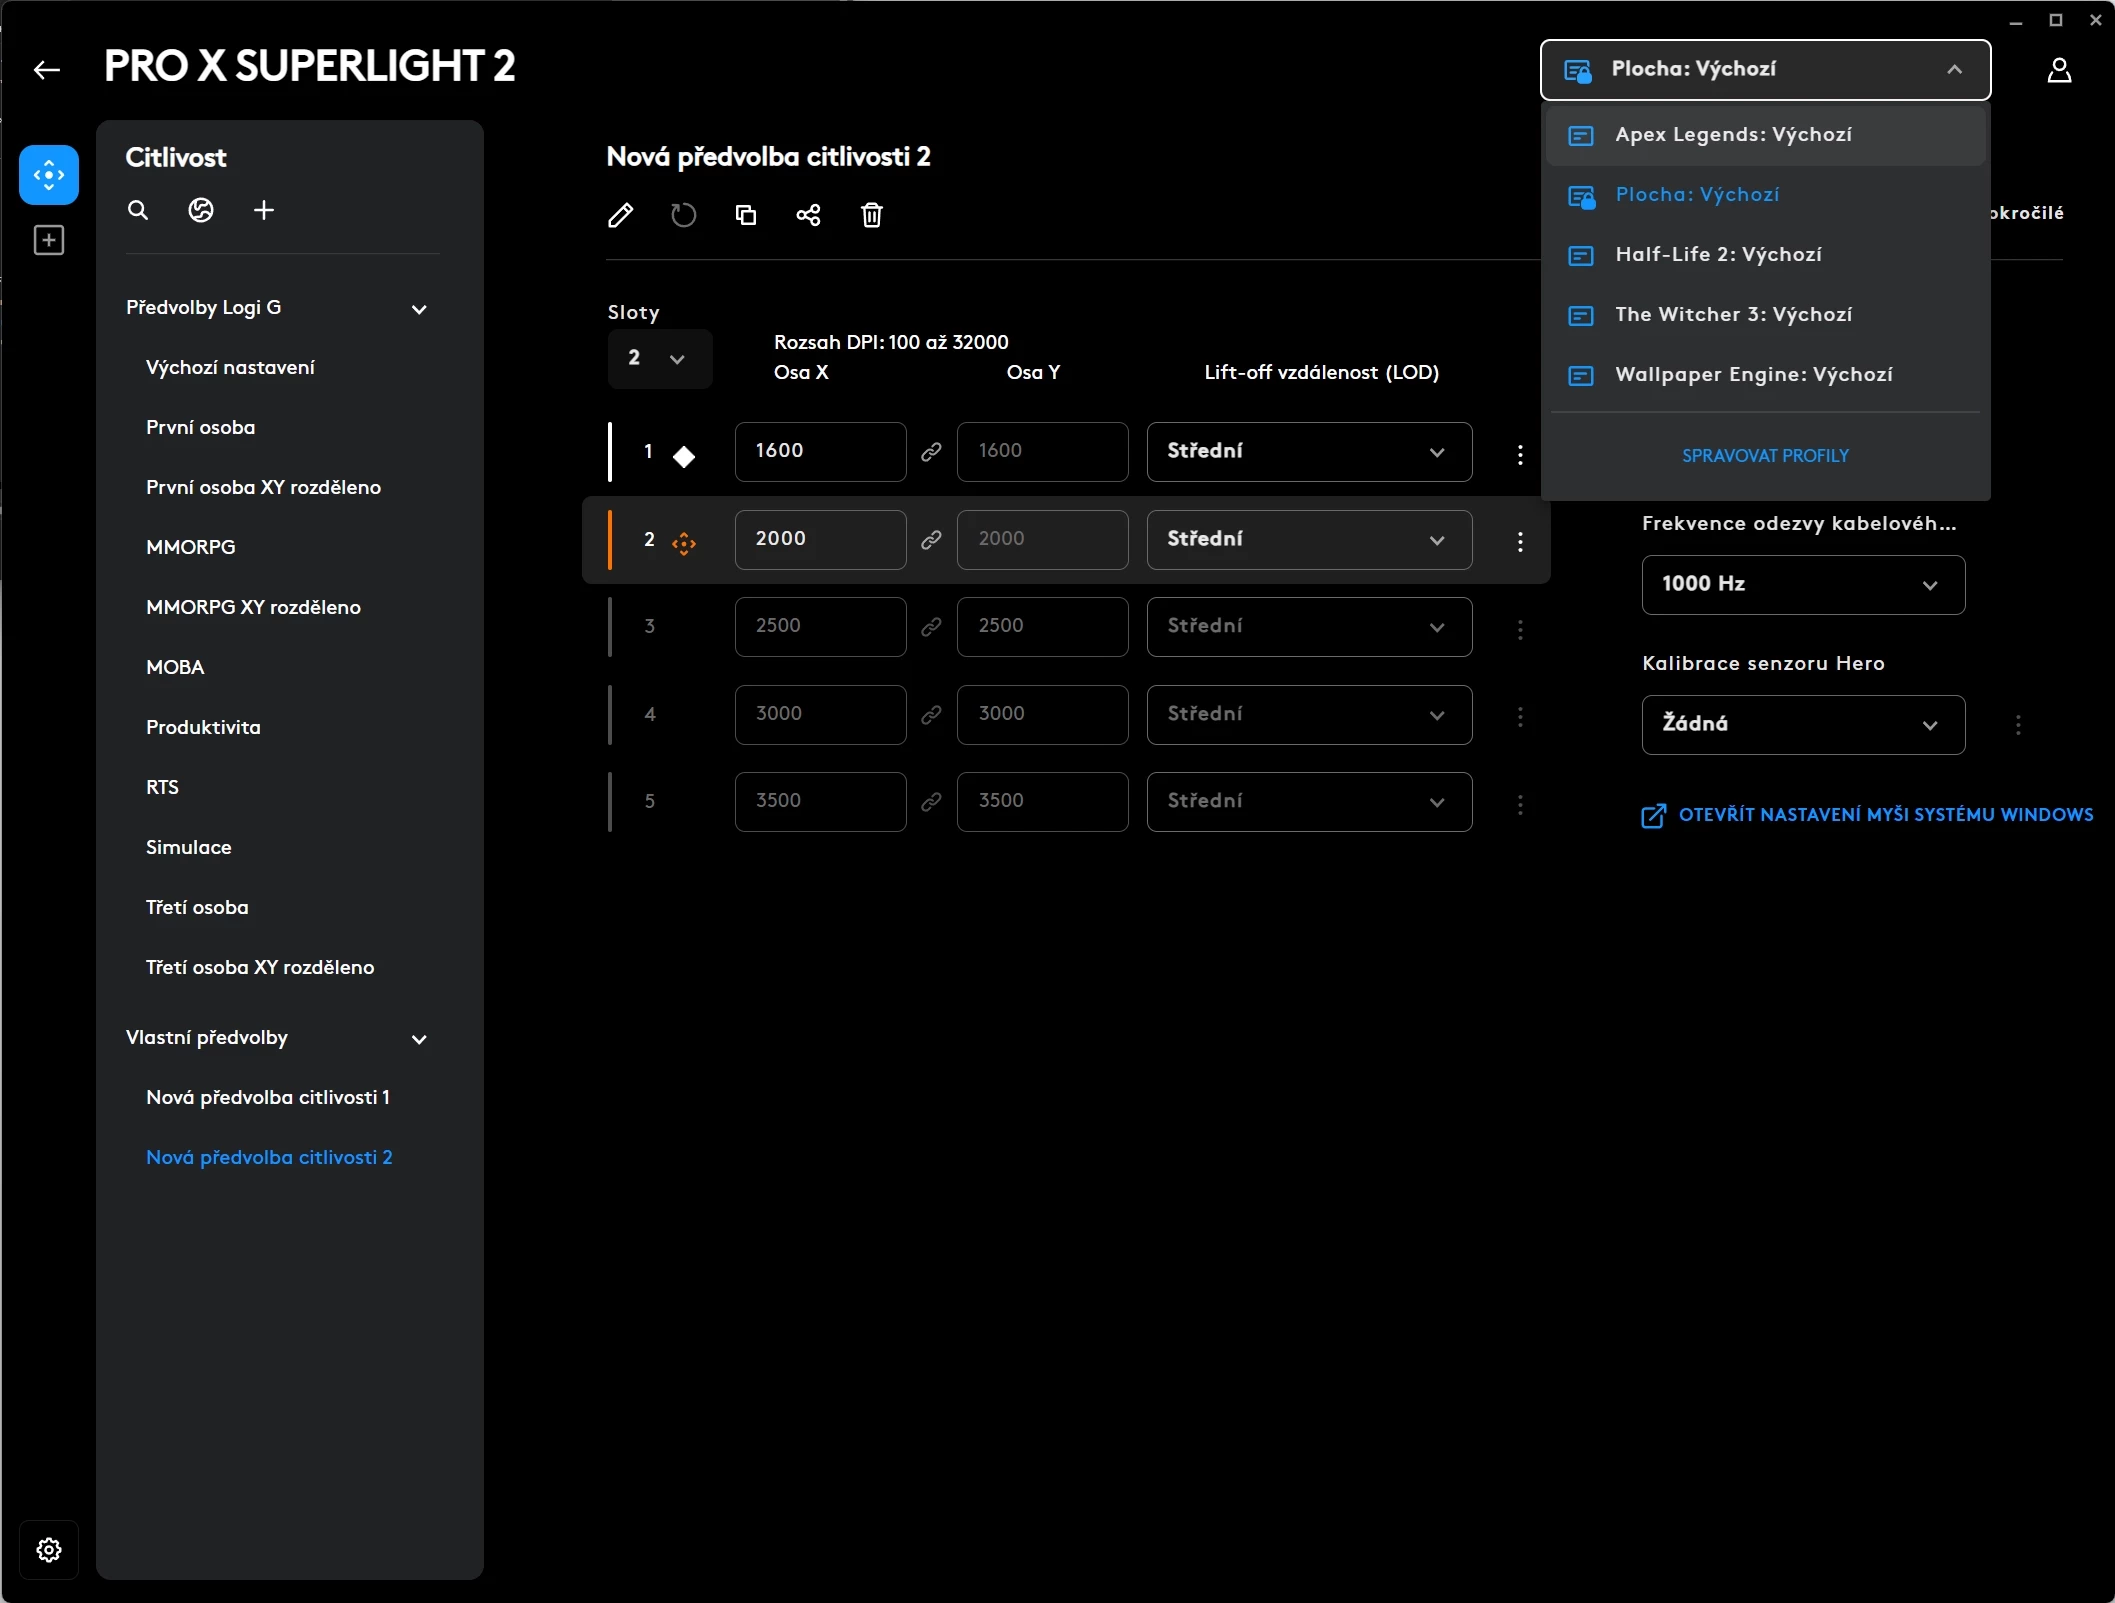Select the Apex Legends: Výchozí profile
This screenshot has height=1603, width=2115.
pyautogui.click(x=1765, y=135)
